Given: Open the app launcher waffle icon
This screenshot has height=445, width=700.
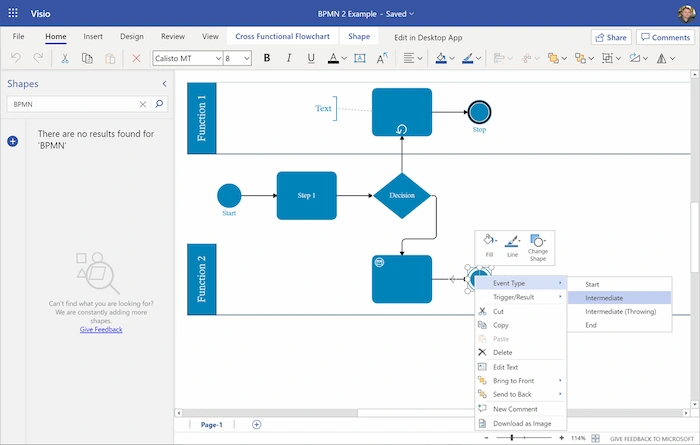Looking at the screenshot, I should 13,13.
